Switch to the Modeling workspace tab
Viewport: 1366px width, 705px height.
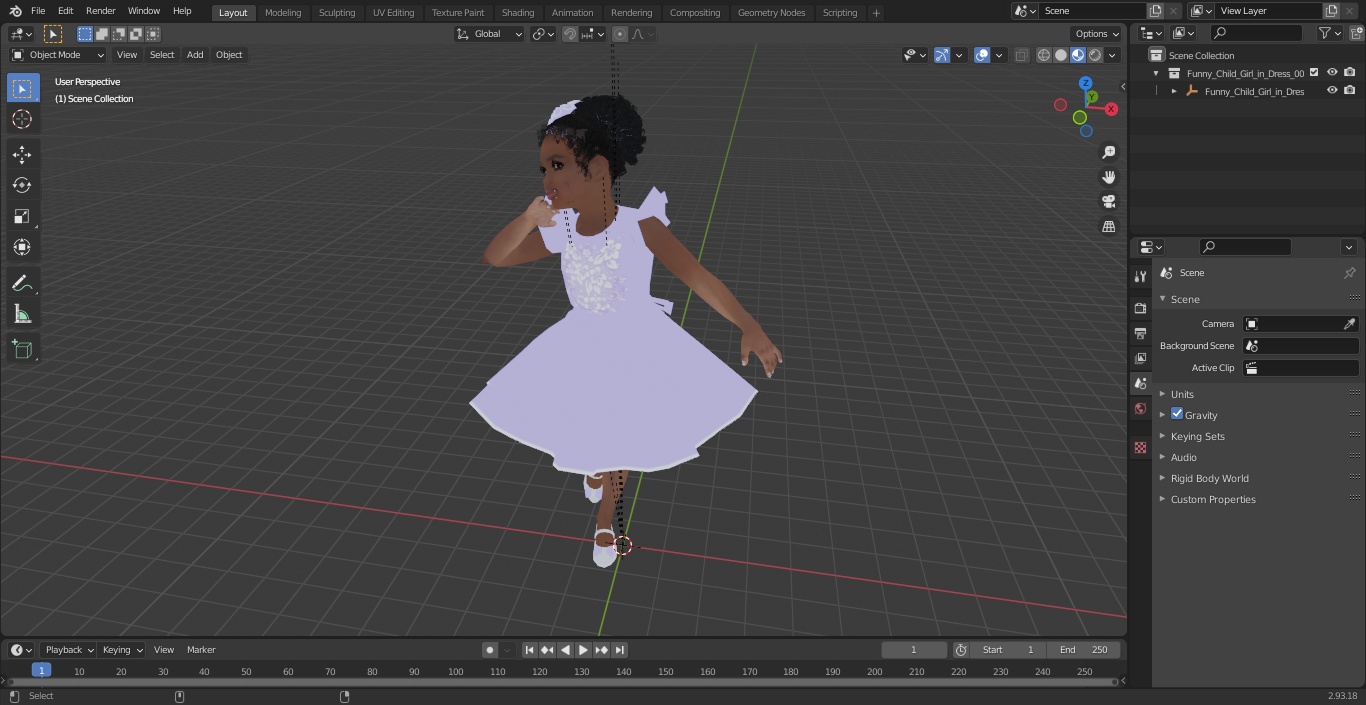[283, 13]
